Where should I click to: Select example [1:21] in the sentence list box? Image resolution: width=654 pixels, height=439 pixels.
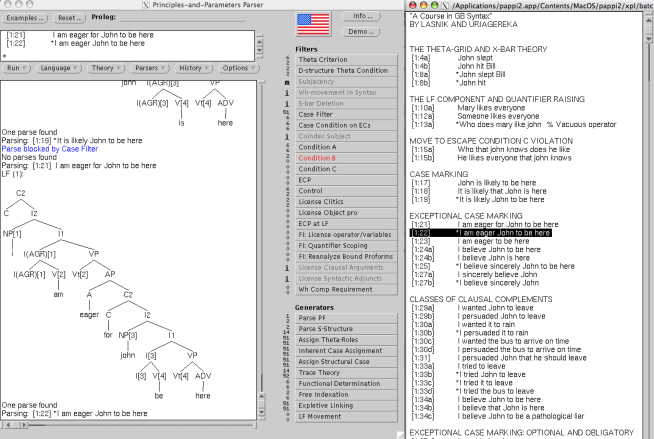coord(80,35)
